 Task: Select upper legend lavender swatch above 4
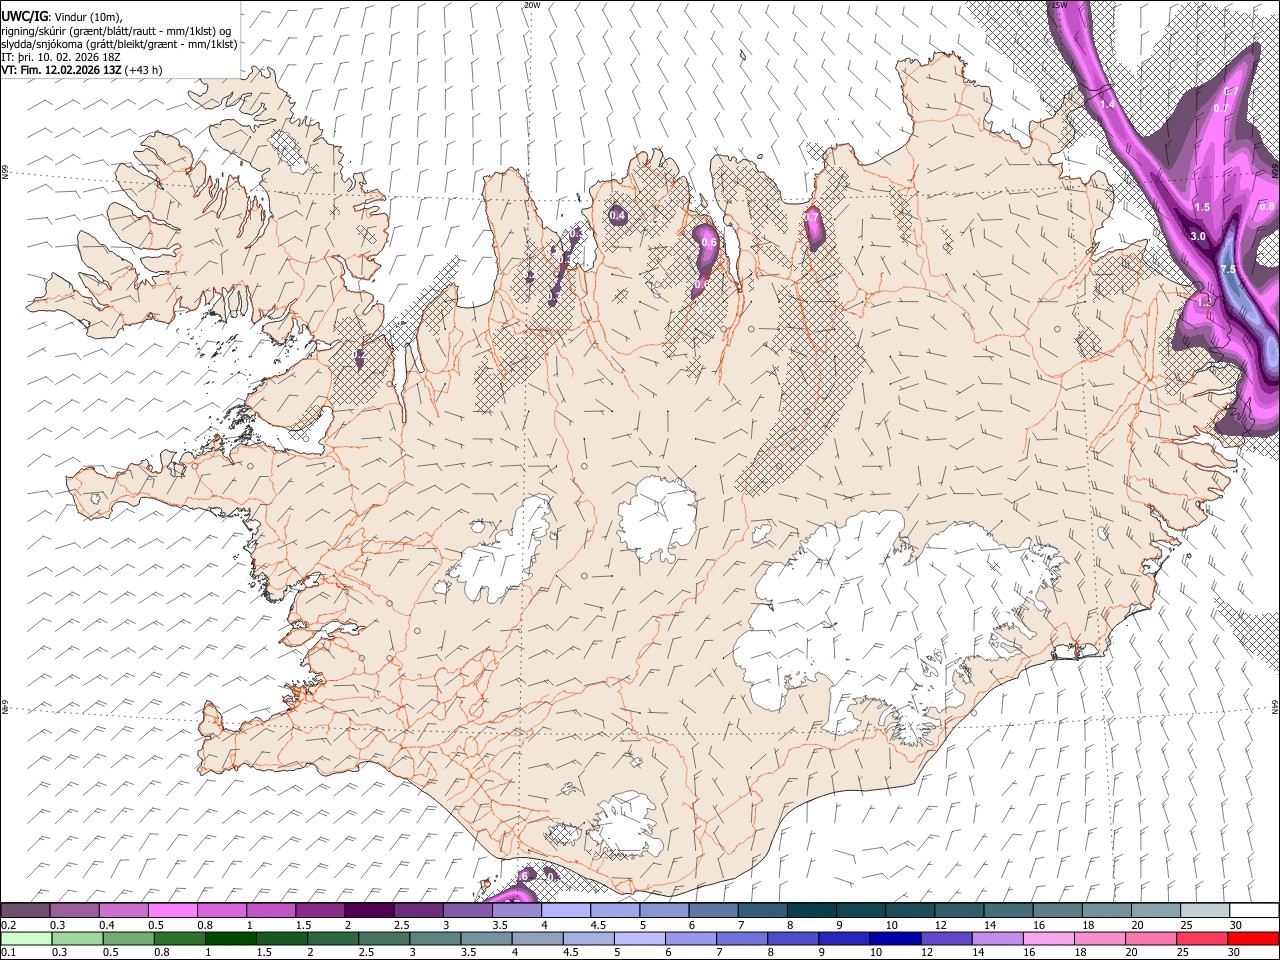click(564, 911)
